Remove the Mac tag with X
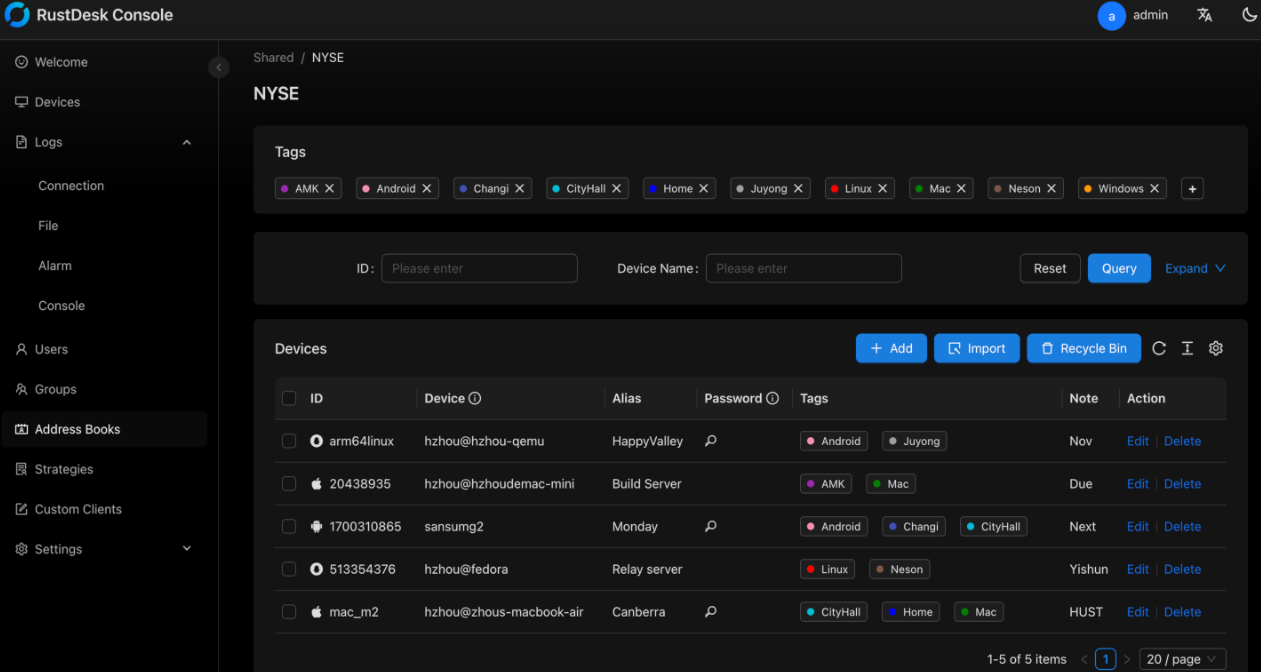Screen dimensions: 1261x672 click(962, 188)
